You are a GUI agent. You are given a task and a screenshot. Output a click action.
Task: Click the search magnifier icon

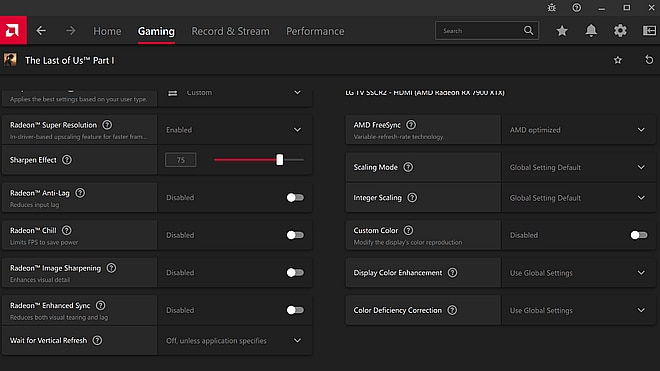point(528,30)
